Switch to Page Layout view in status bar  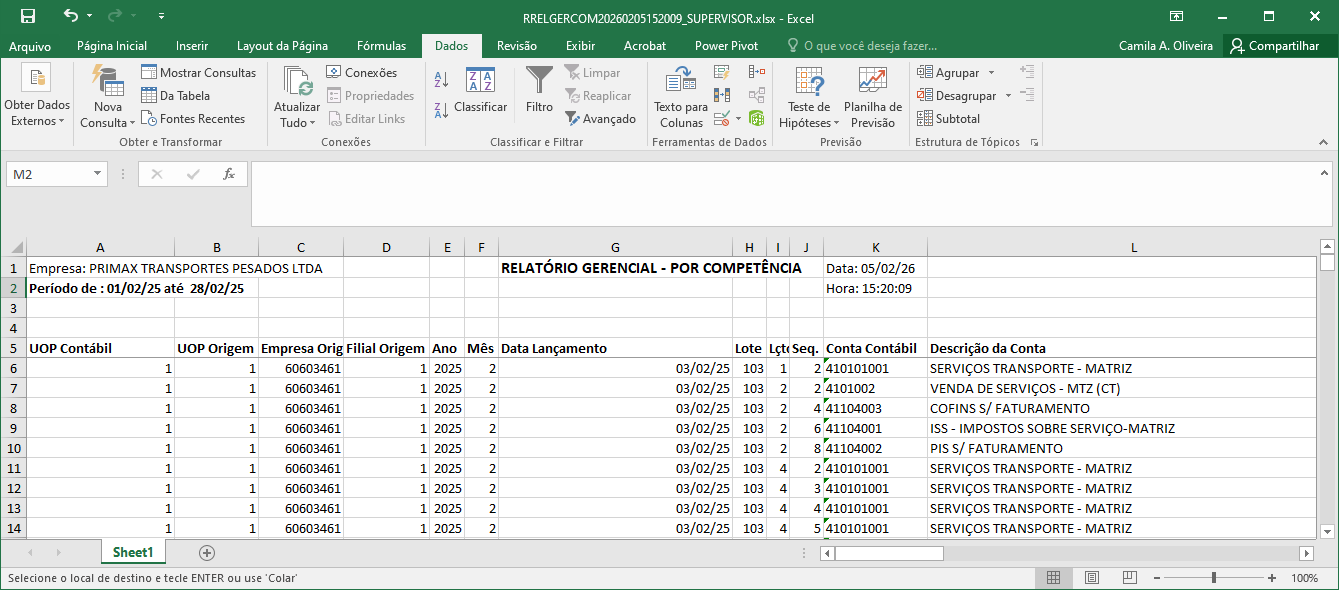click(1091, 578)
